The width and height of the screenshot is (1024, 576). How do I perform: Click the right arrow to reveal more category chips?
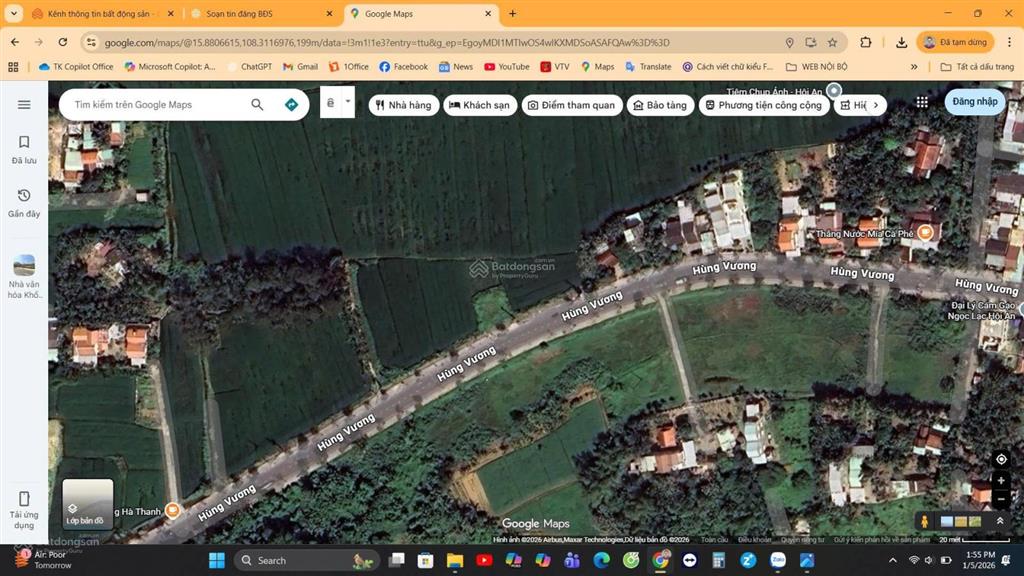875,104
